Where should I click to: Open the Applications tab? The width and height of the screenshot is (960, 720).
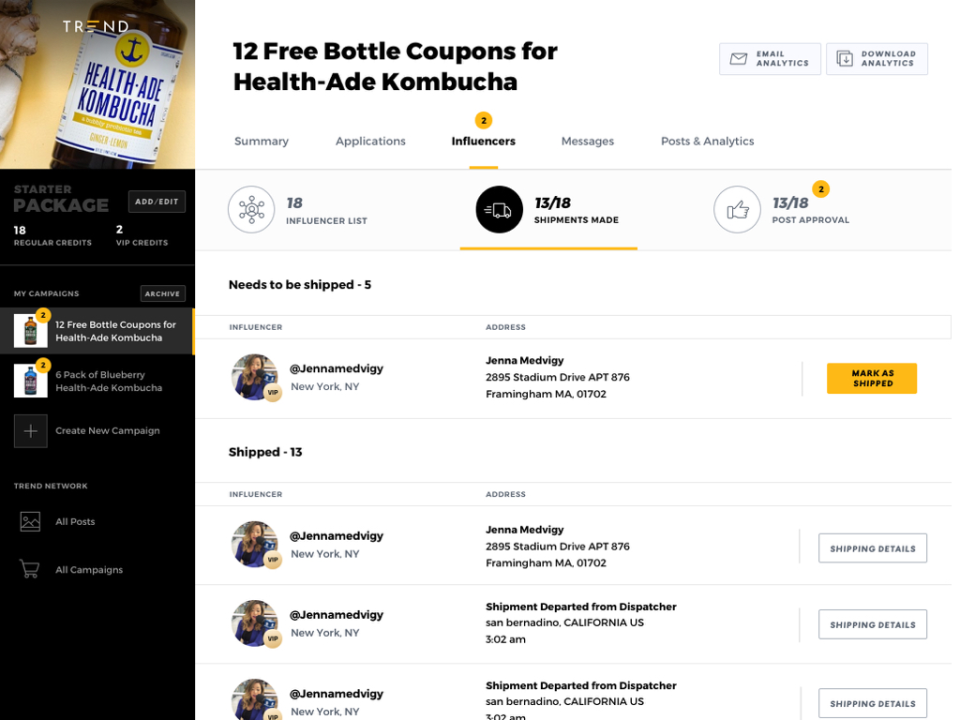370,141
